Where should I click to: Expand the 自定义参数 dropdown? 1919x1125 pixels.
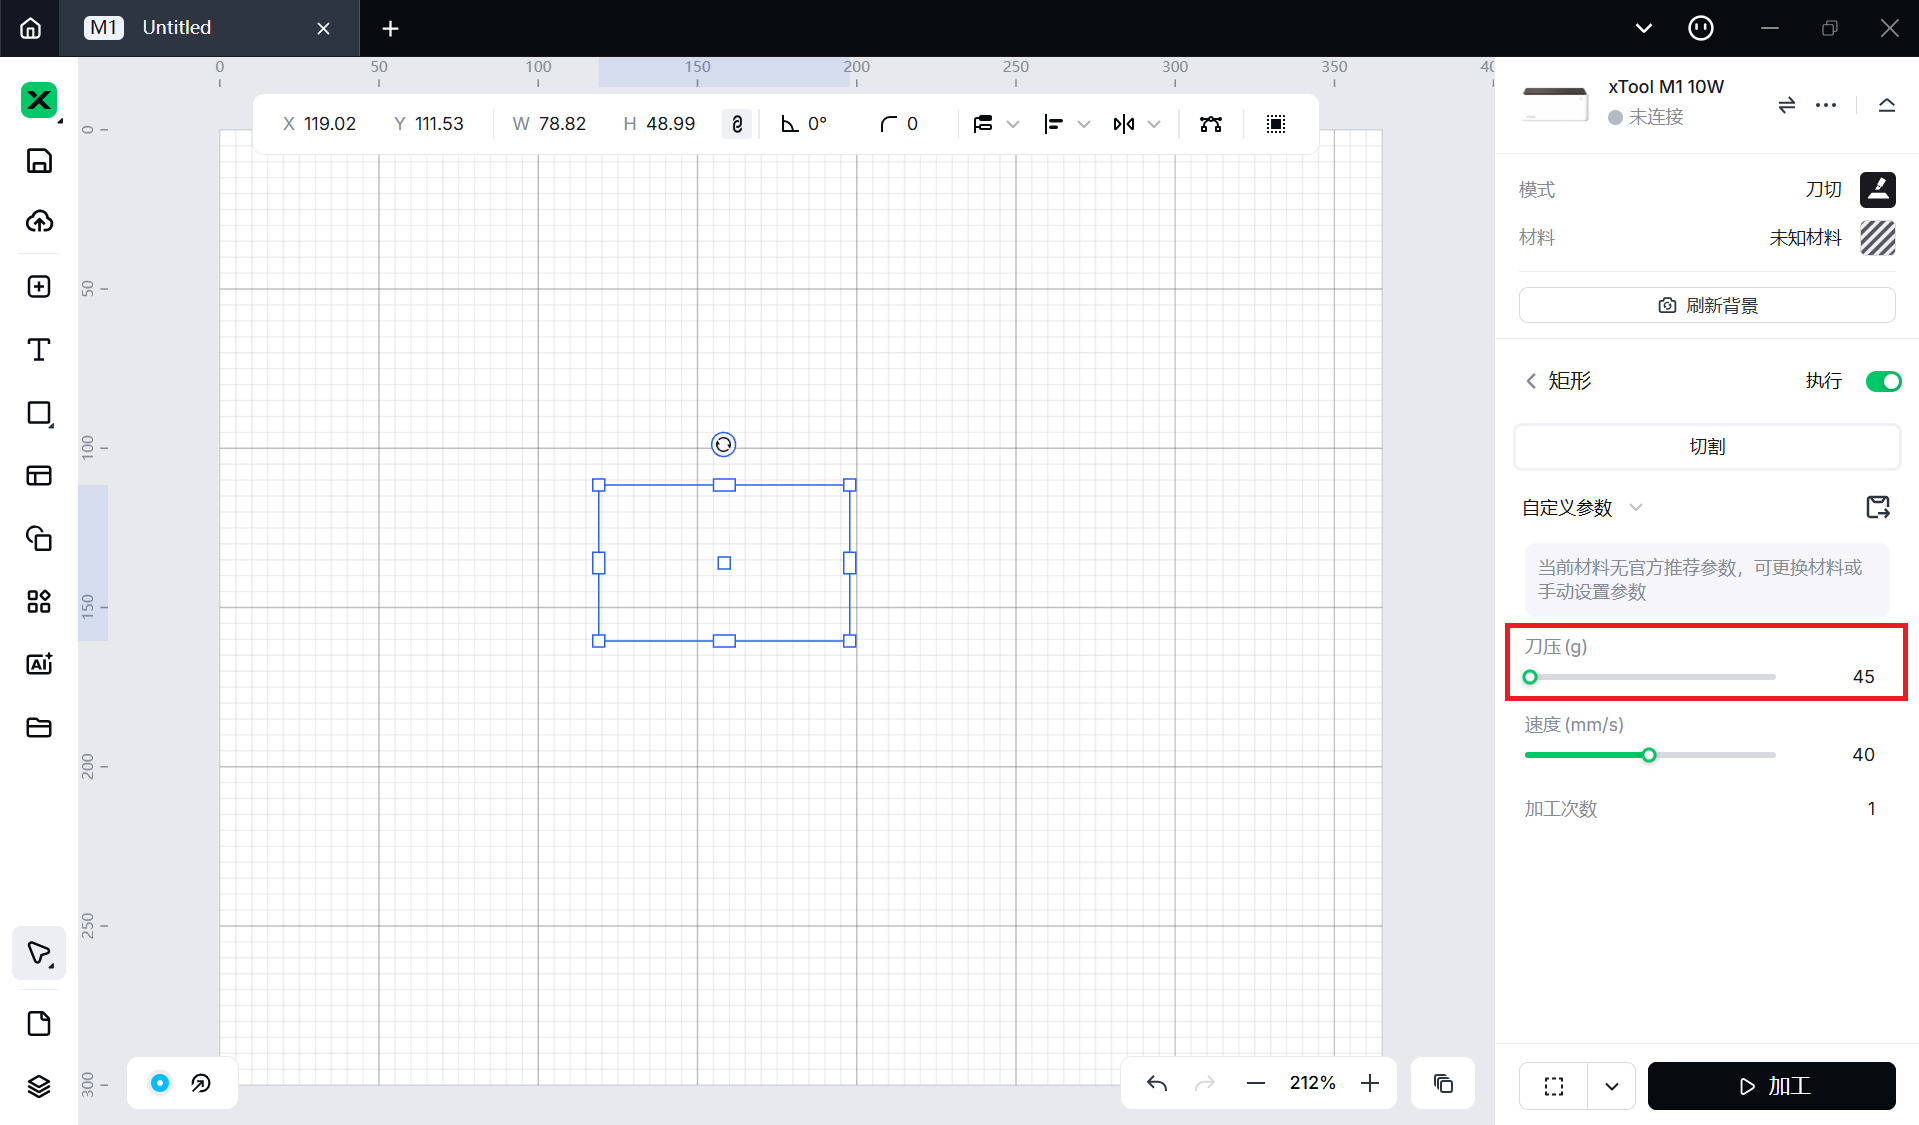click(x=1636, y=507)
